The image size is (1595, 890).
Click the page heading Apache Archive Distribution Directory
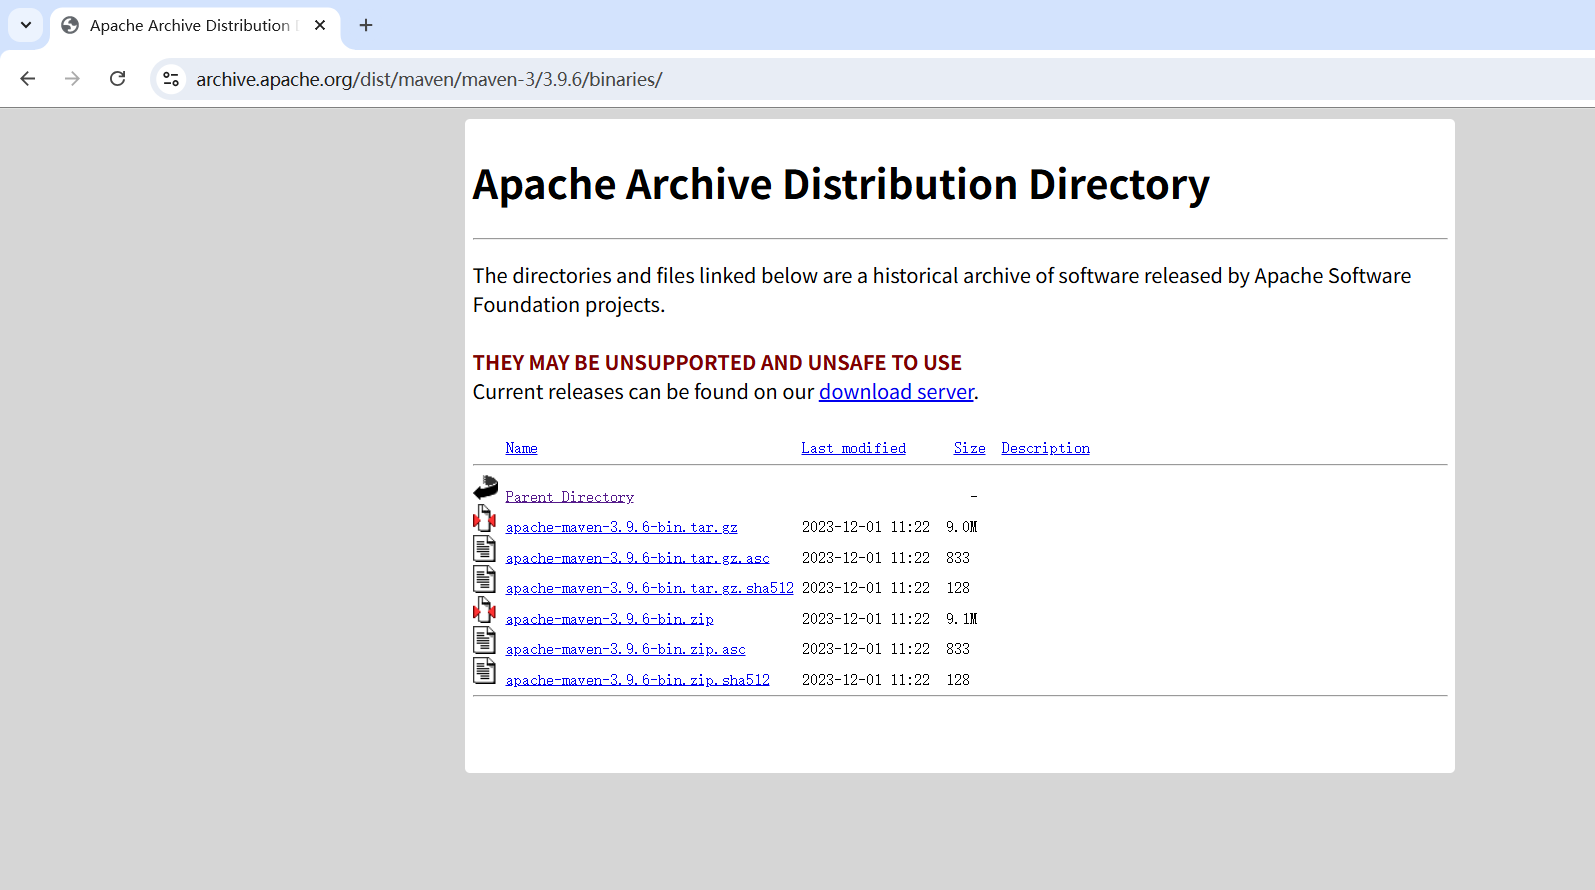(x=841, y=185)
